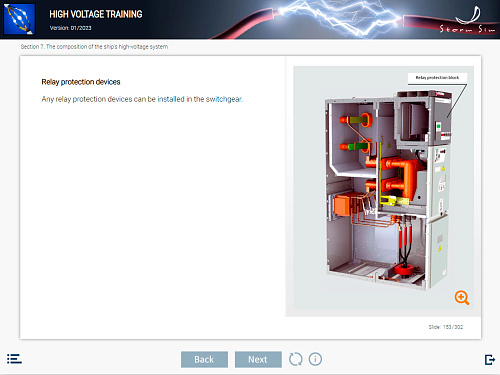Click the sentence about switchgear installation
500x375 pixels.
pyautogui.click(x=142, y=99)
